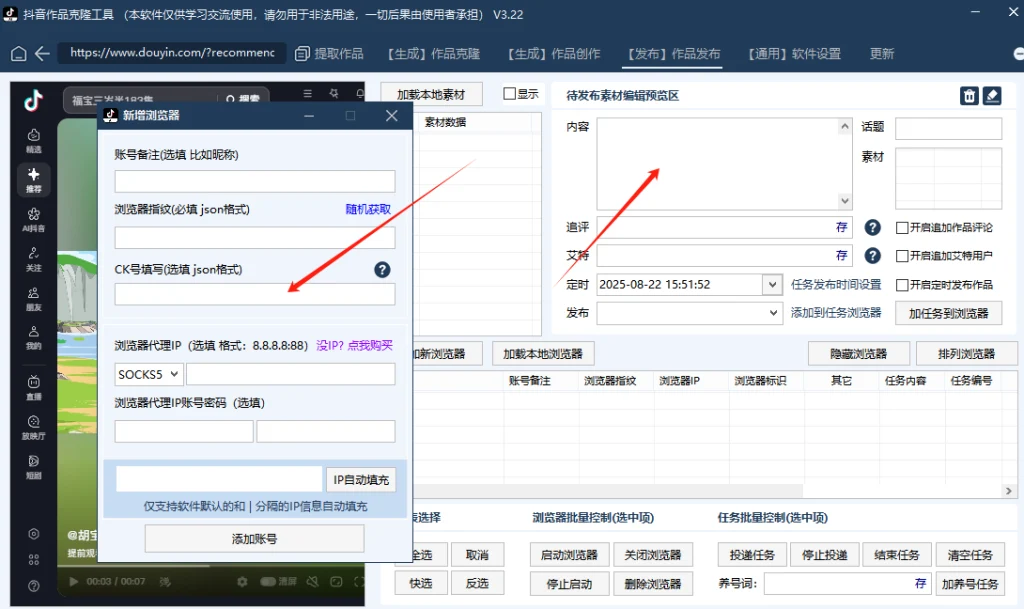Click the 加载本地浏览器 button

tap(543, 354)
